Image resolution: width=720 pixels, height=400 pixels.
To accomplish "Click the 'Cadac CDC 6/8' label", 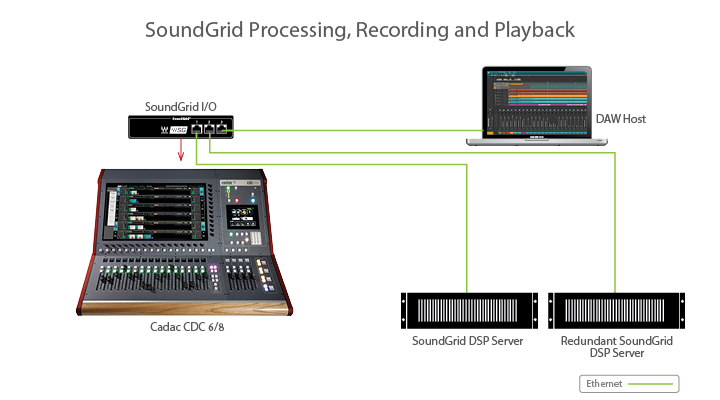I will [x=187, y=327].
